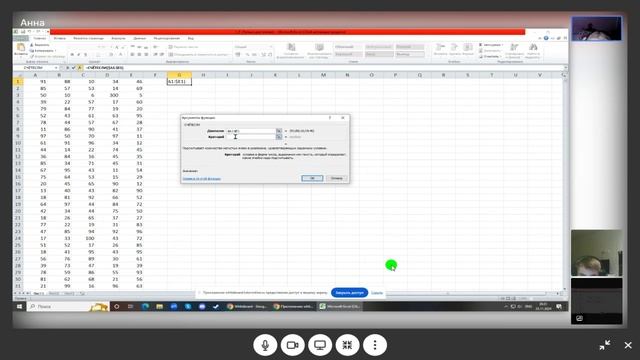Click the cancel X in the formula bar
The image size is (640, 360).
pos(67,68)
